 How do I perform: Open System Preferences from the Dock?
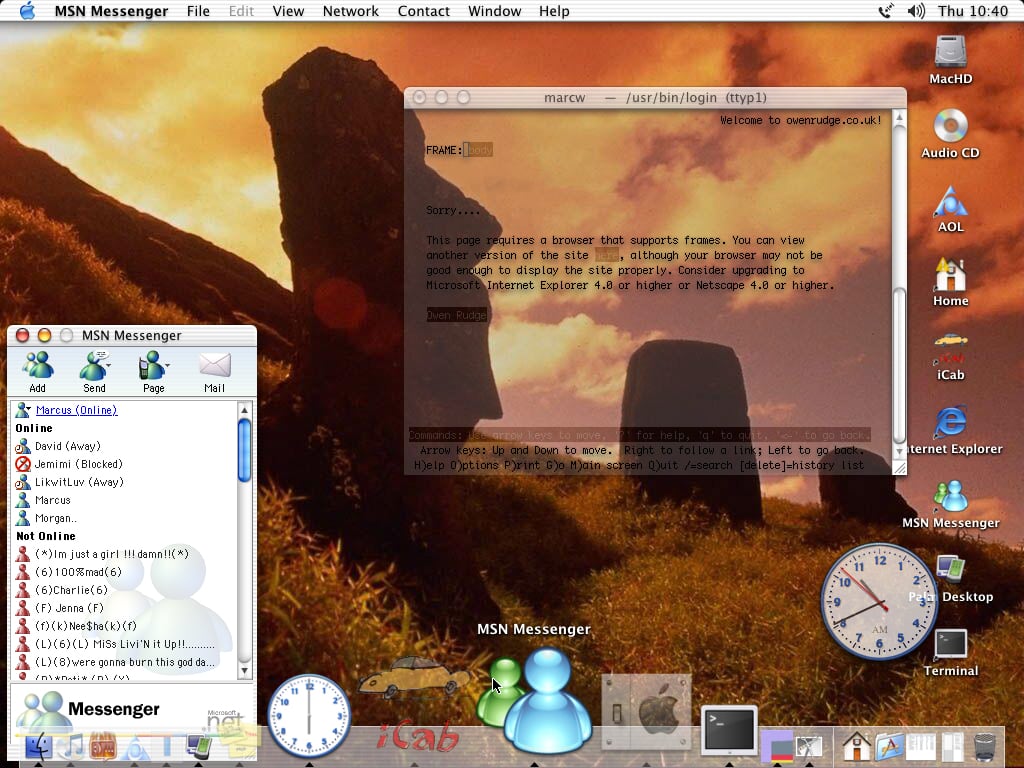[646, 713]
